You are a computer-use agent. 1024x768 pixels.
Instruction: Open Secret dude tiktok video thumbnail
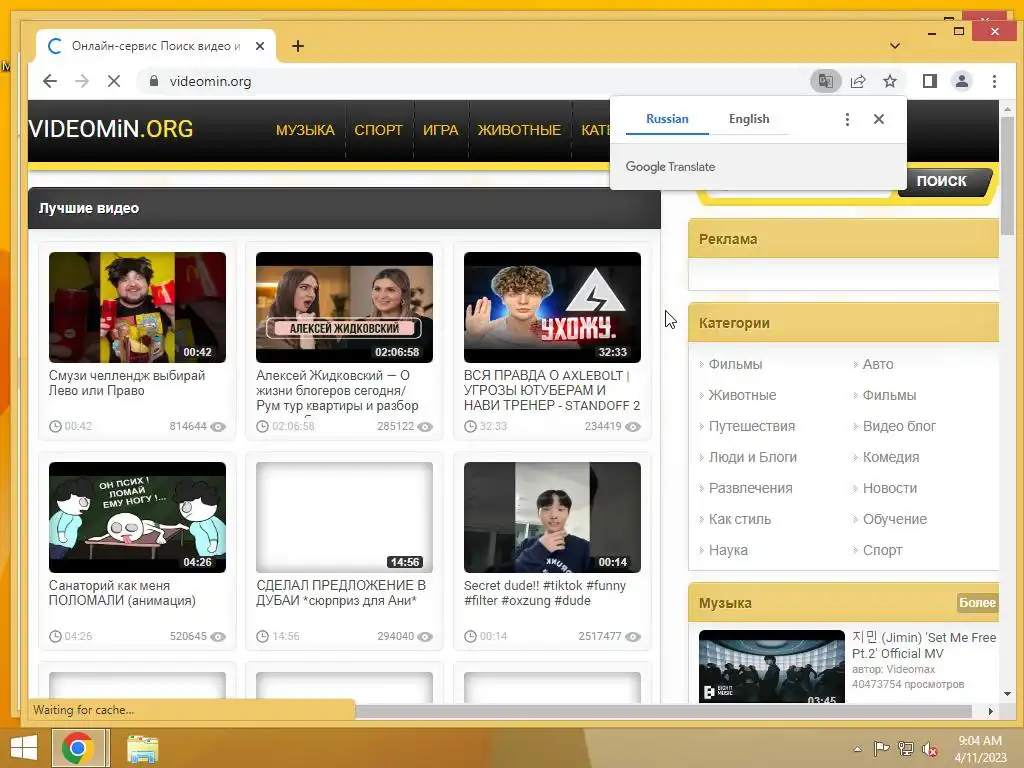(x=552, y=517)
